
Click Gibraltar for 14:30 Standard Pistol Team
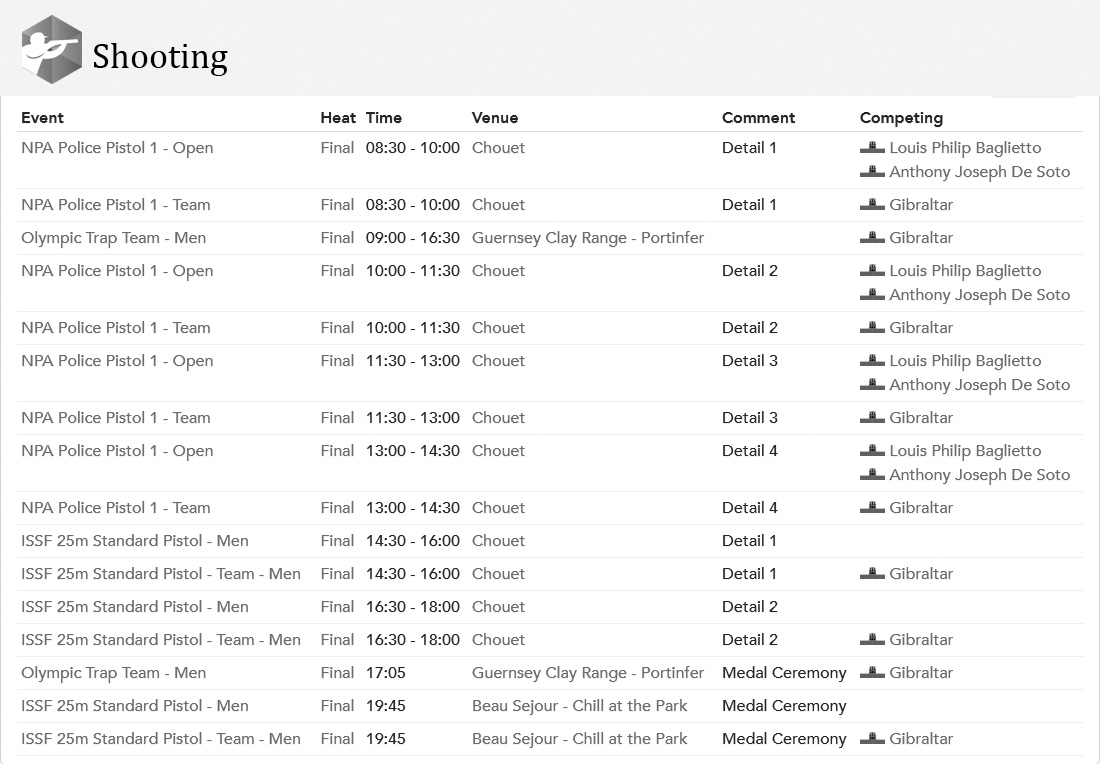(921, 573)
